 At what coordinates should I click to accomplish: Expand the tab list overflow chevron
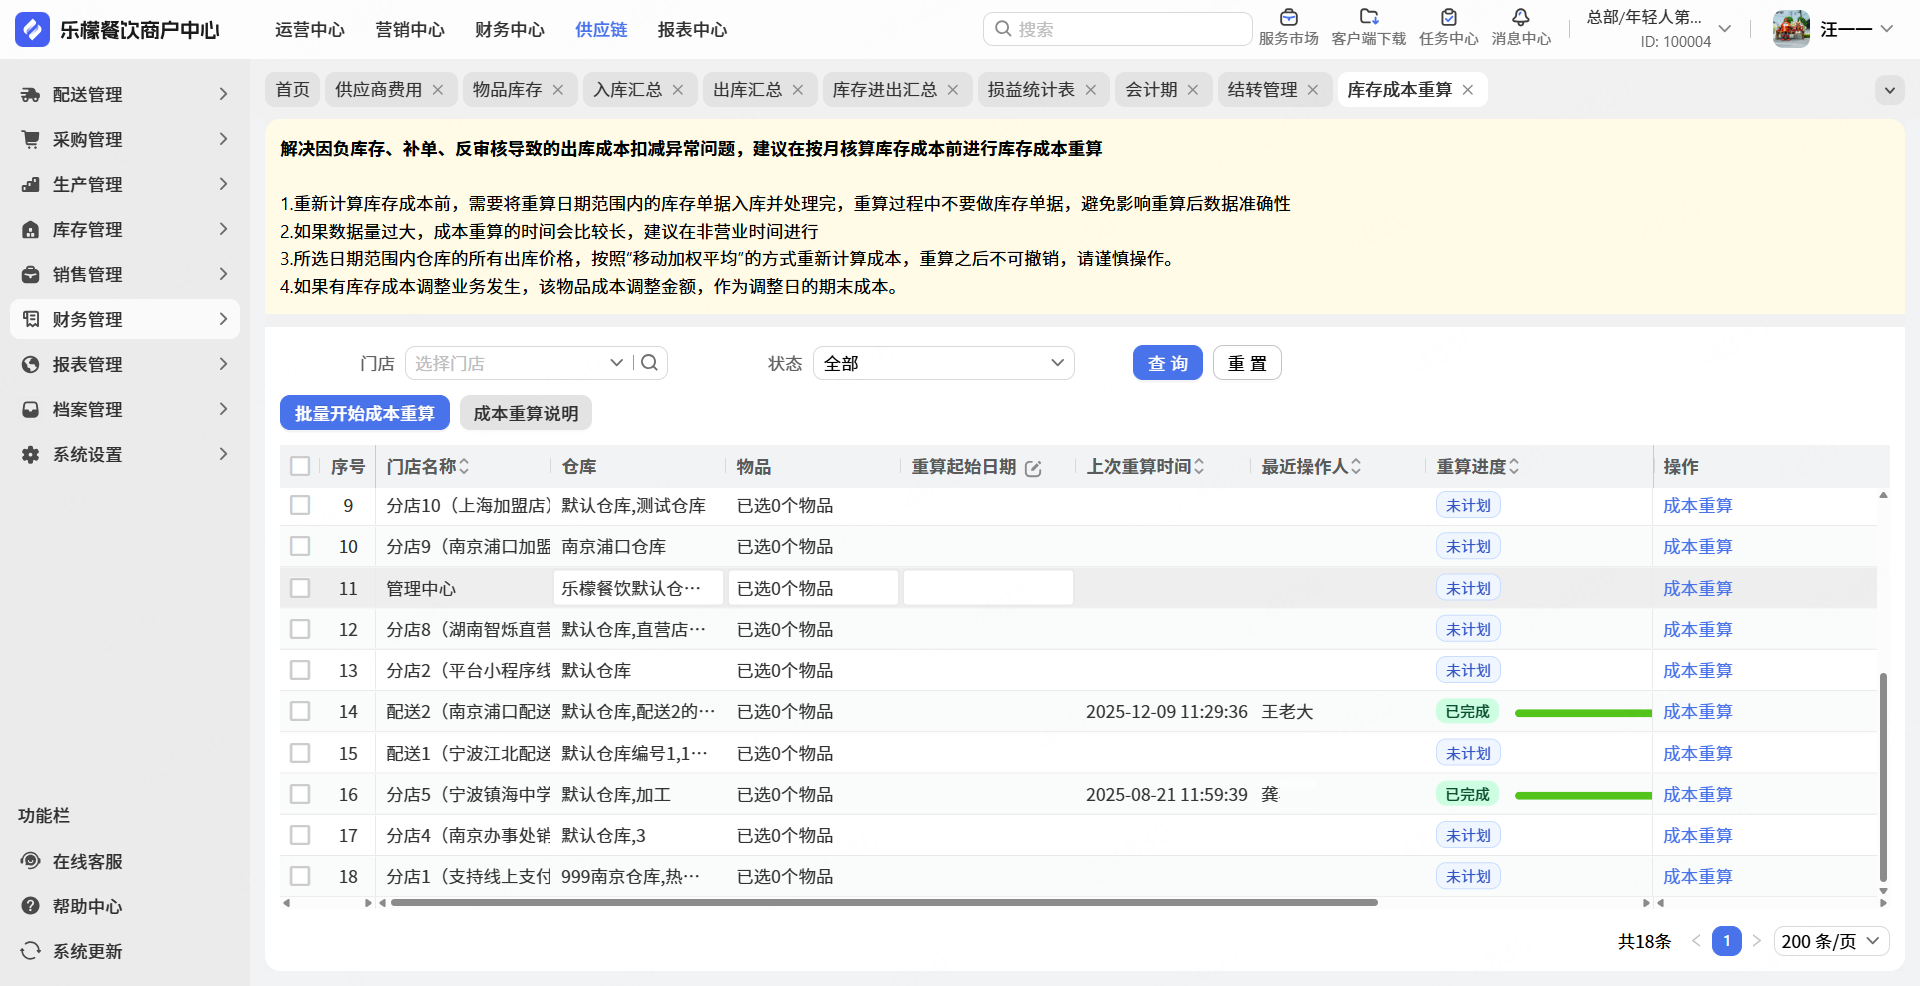pos(1889,90)
